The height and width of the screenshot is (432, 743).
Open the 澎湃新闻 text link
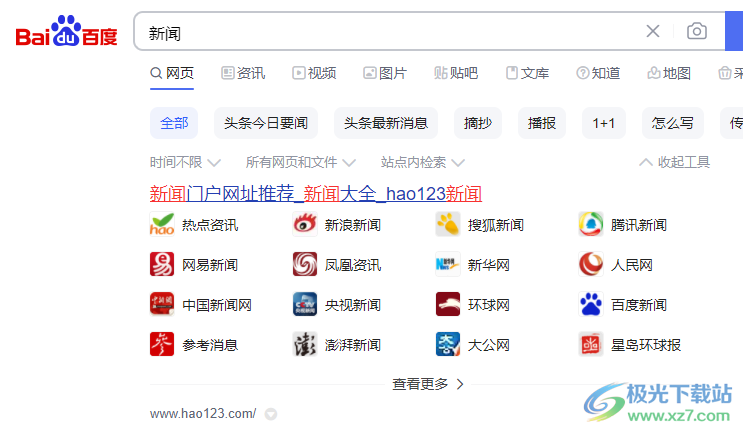[x=353, y=345]
